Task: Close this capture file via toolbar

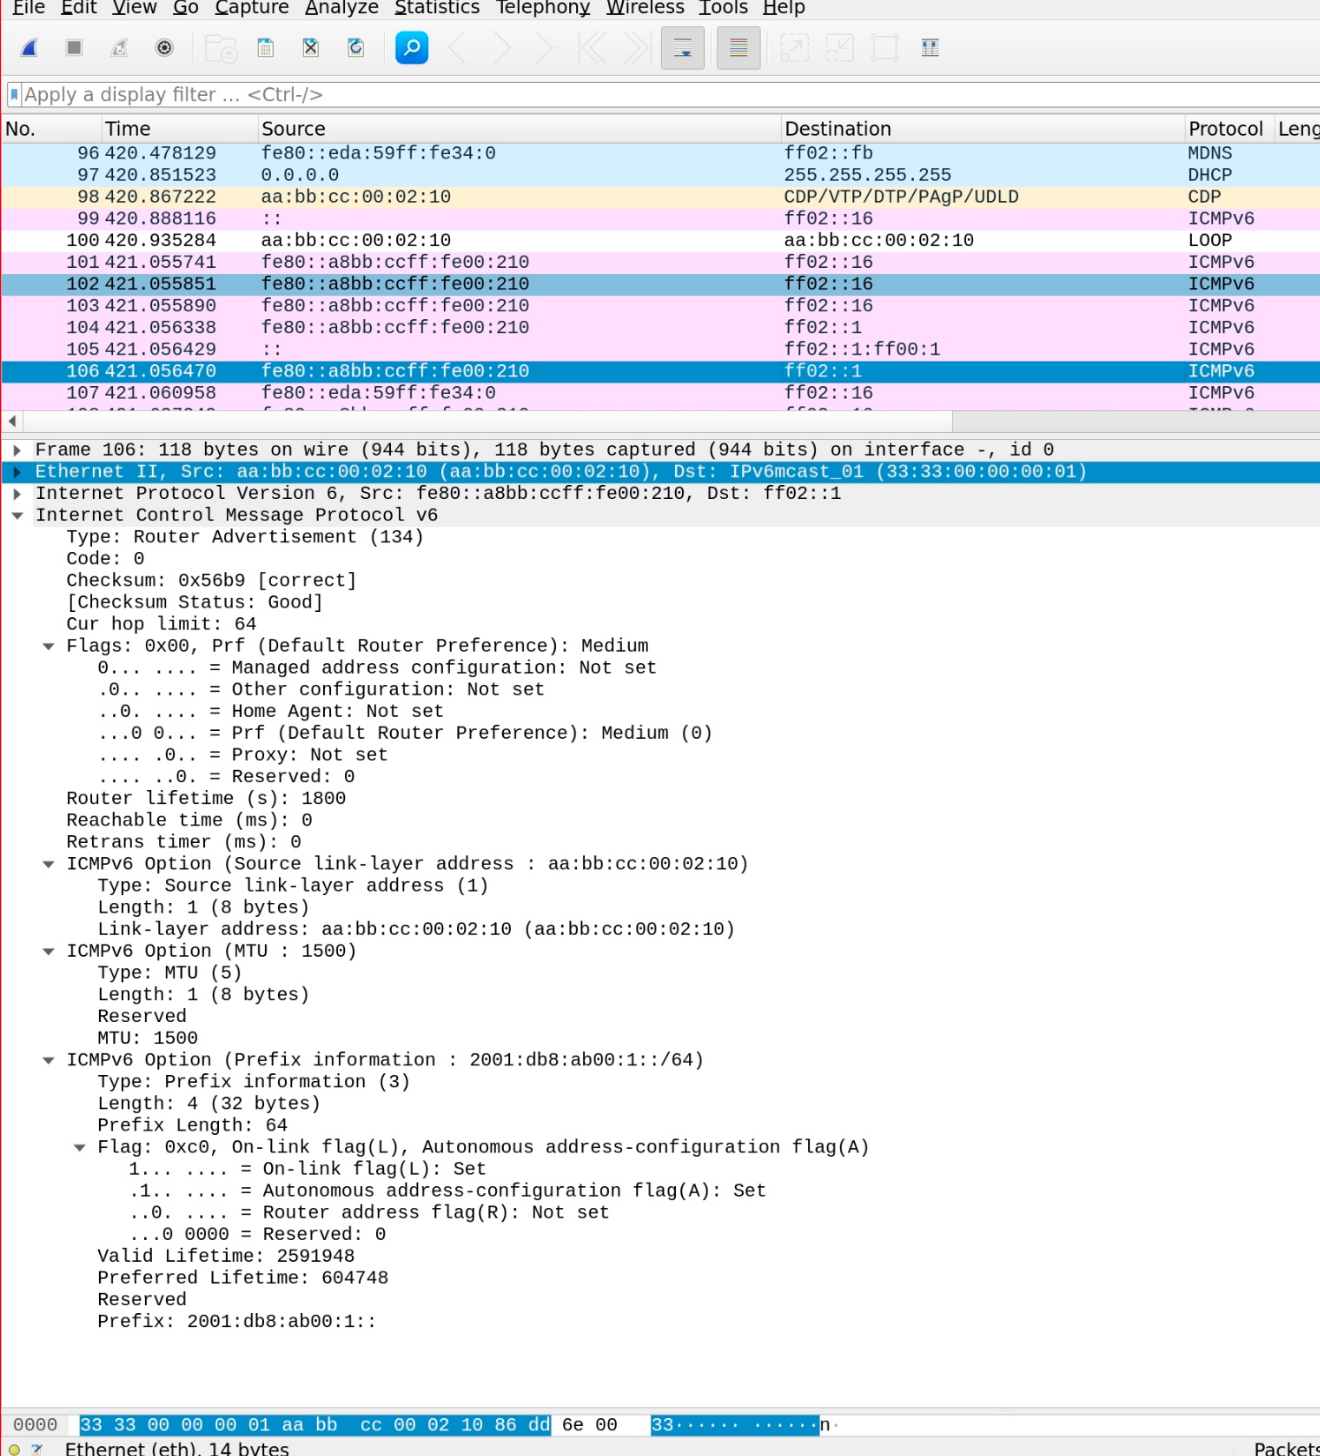Action: (x=311, y=48)
